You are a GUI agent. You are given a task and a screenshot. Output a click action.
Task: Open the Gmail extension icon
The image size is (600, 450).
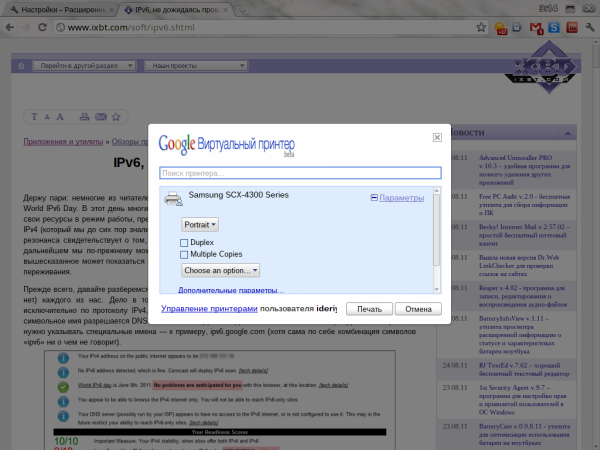click(536, 28)
